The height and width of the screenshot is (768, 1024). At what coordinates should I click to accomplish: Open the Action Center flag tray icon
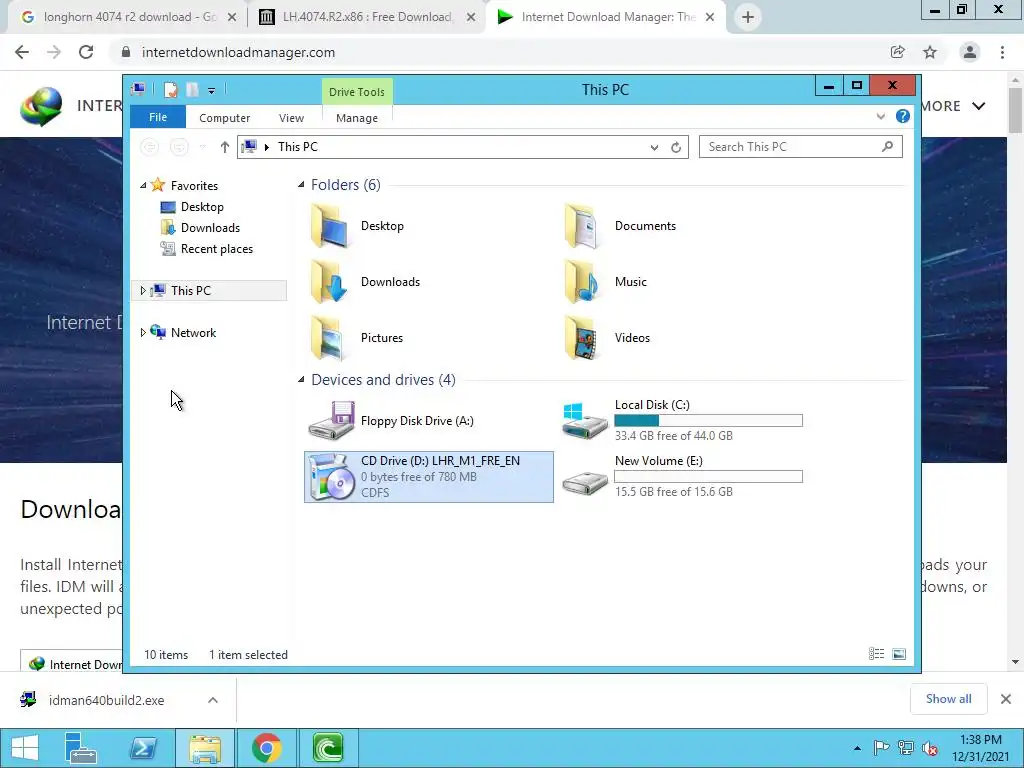(881, 748)
